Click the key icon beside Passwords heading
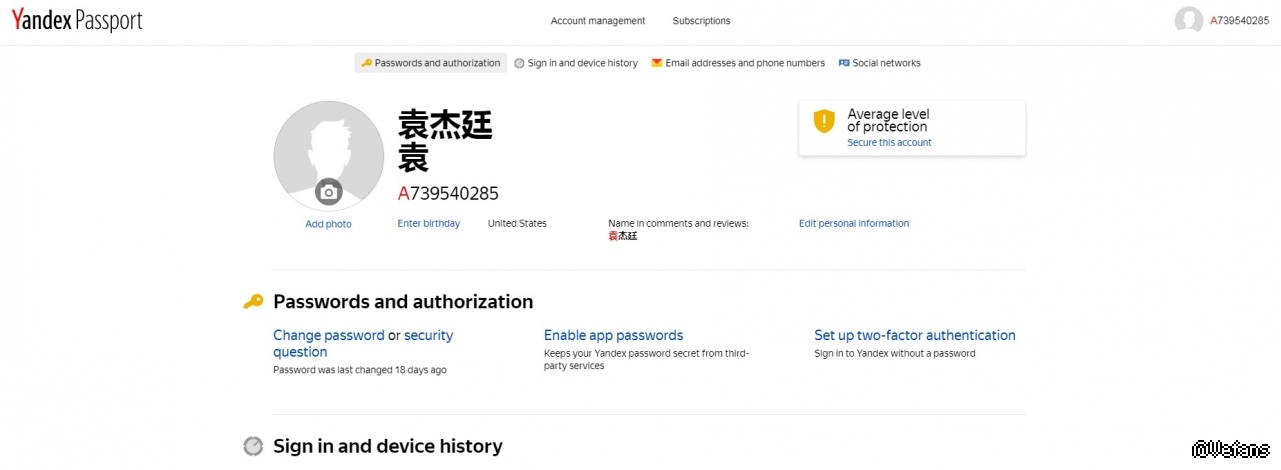Viewport: 1281px width, 470px height. [x=253, y=302]
